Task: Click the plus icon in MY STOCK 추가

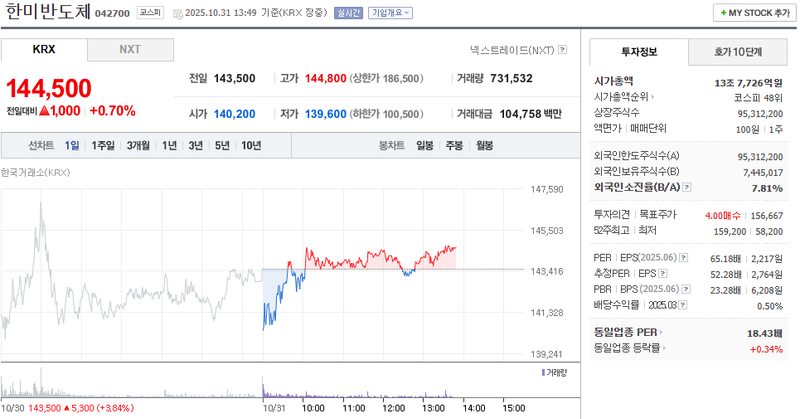Action: [723, 13]
